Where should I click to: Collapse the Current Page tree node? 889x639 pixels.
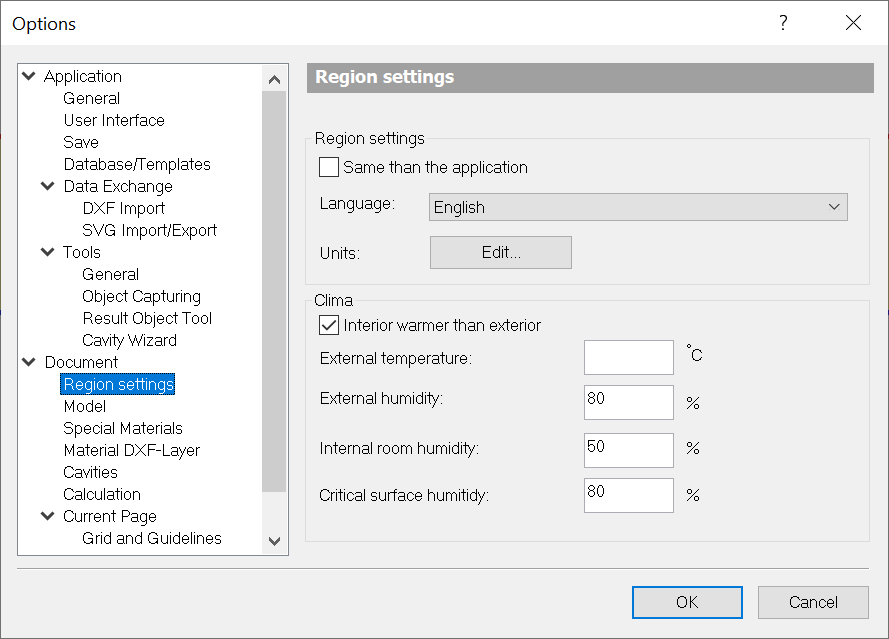click(48, 516)
